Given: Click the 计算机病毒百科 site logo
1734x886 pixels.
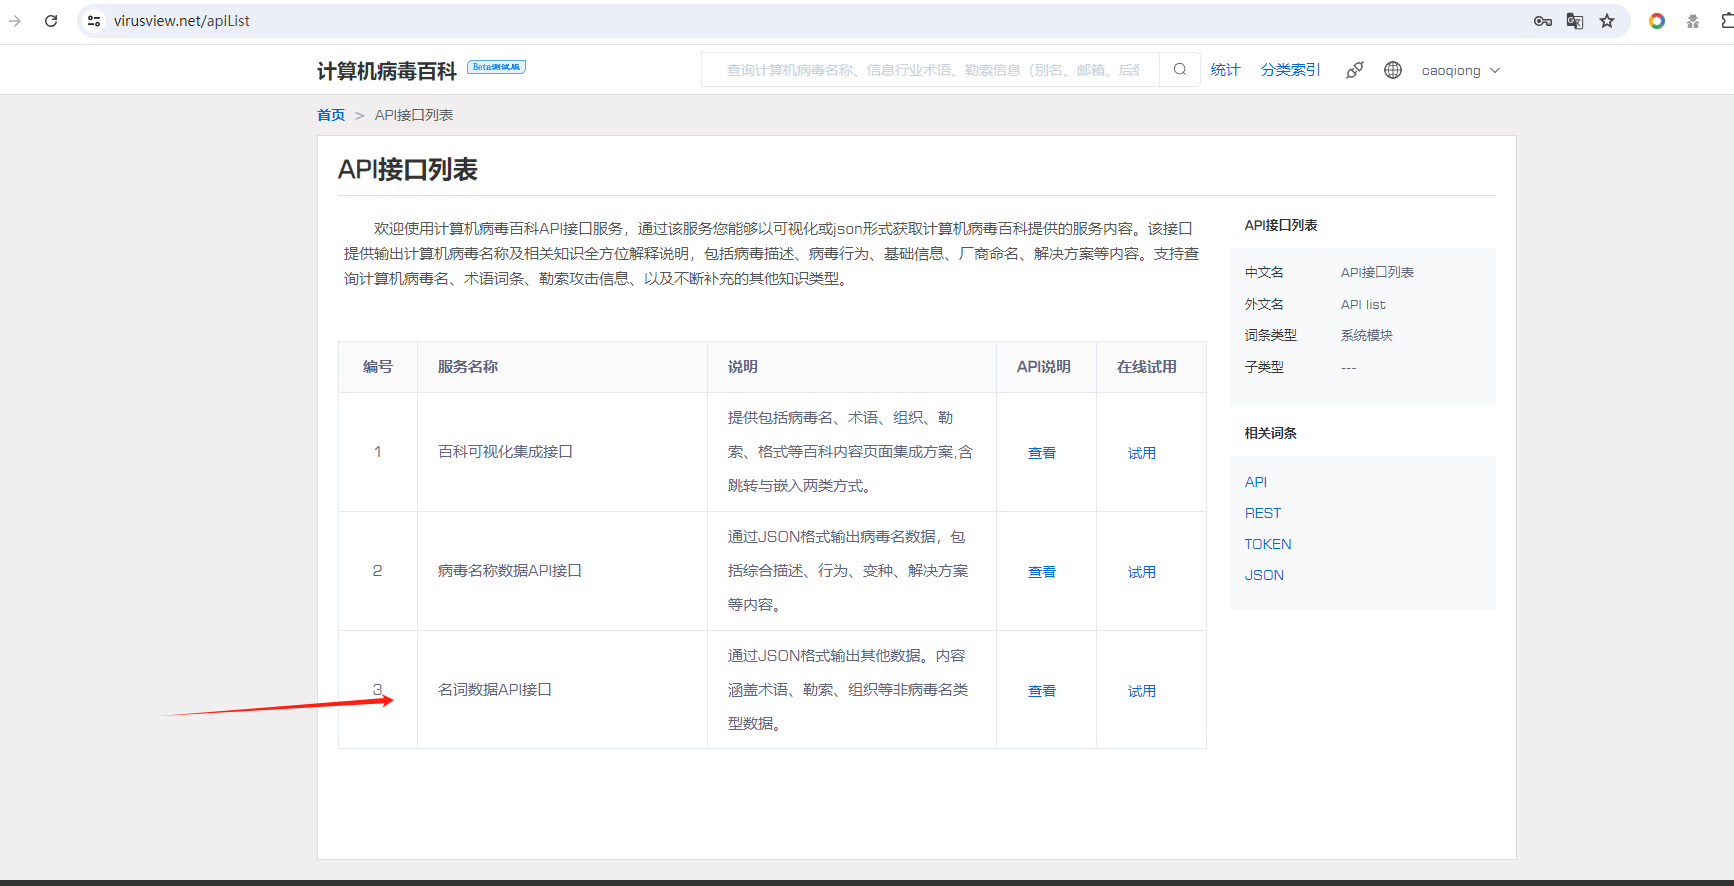Looking at the screenshot, I should [x=387, y=71].
